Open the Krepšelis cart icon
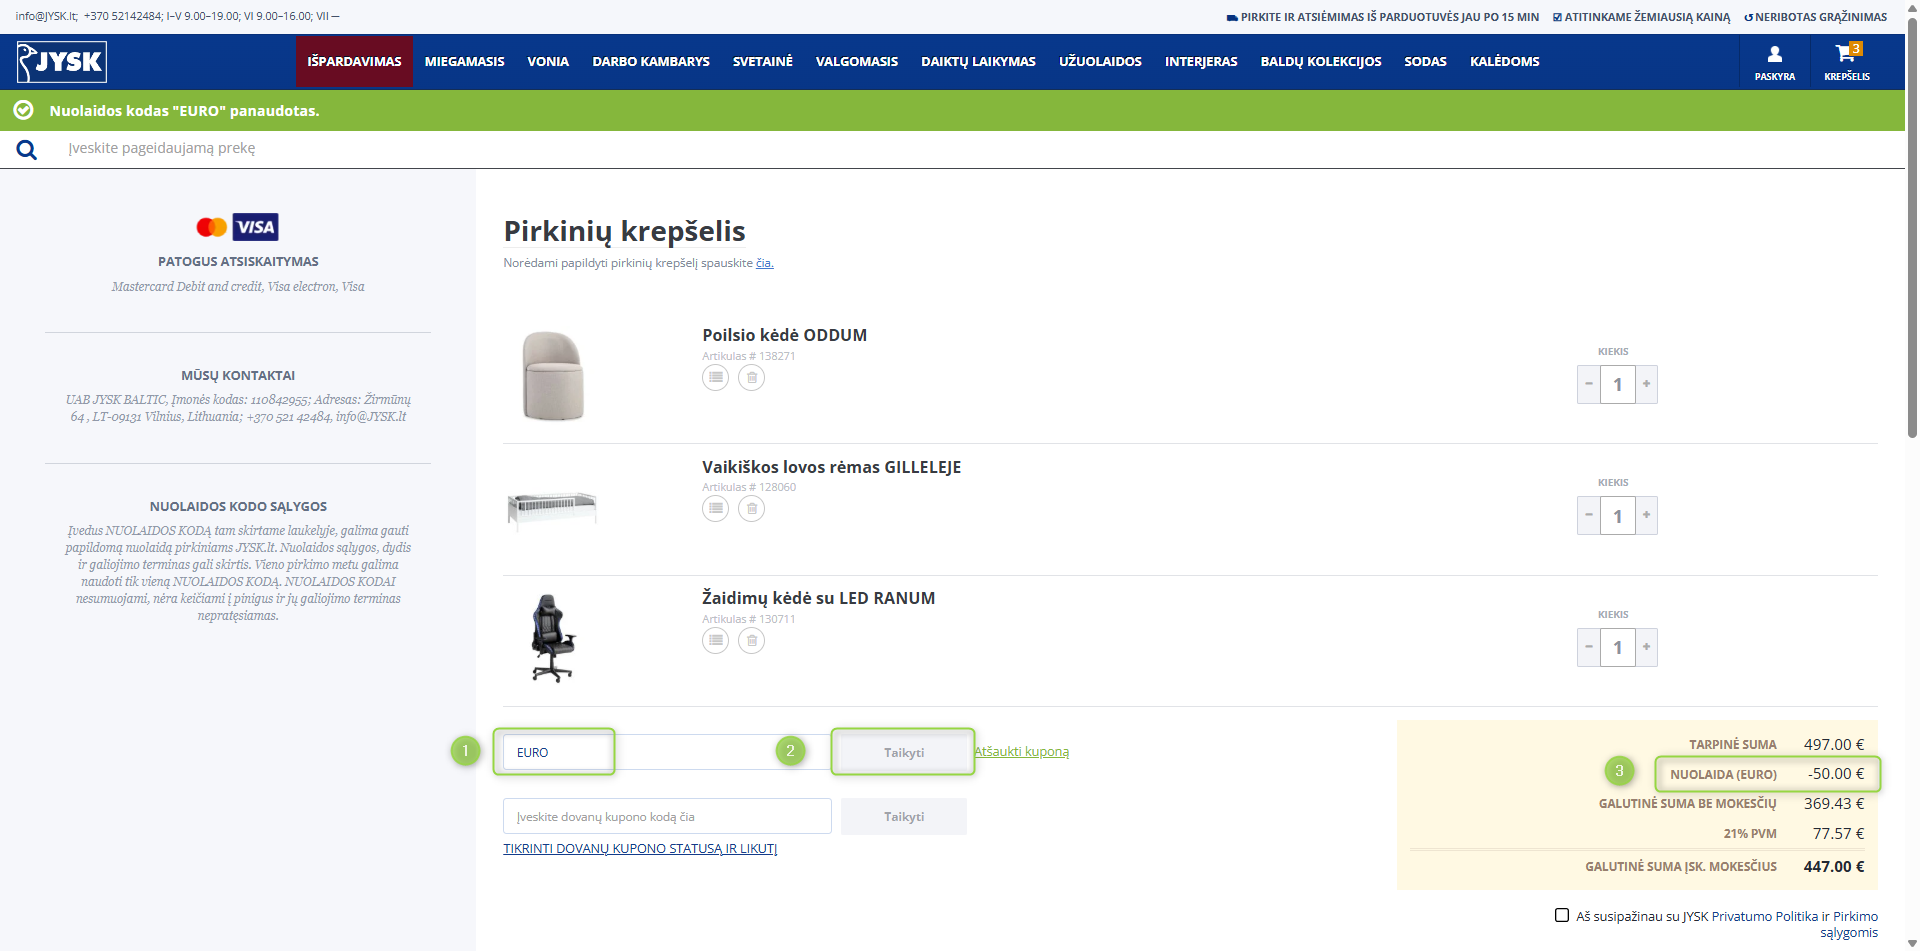The height and width of the screenshot is (951, 1920). click(1847, 62)
